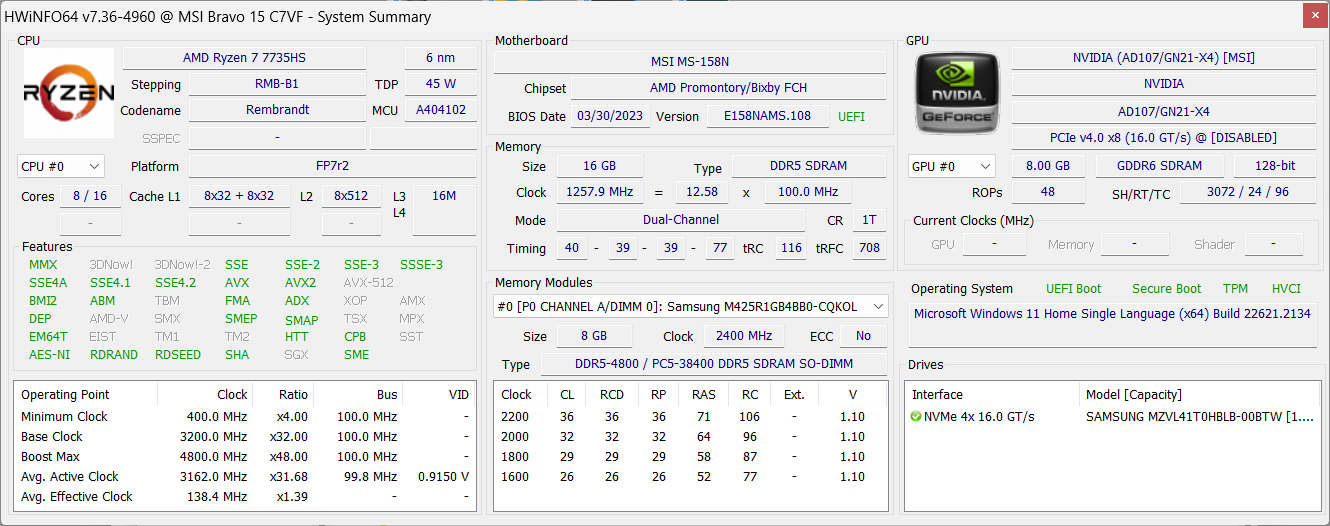Click the RDSEED feature flag
This screenshot has width=1330, height=526.
coord(178,354)
